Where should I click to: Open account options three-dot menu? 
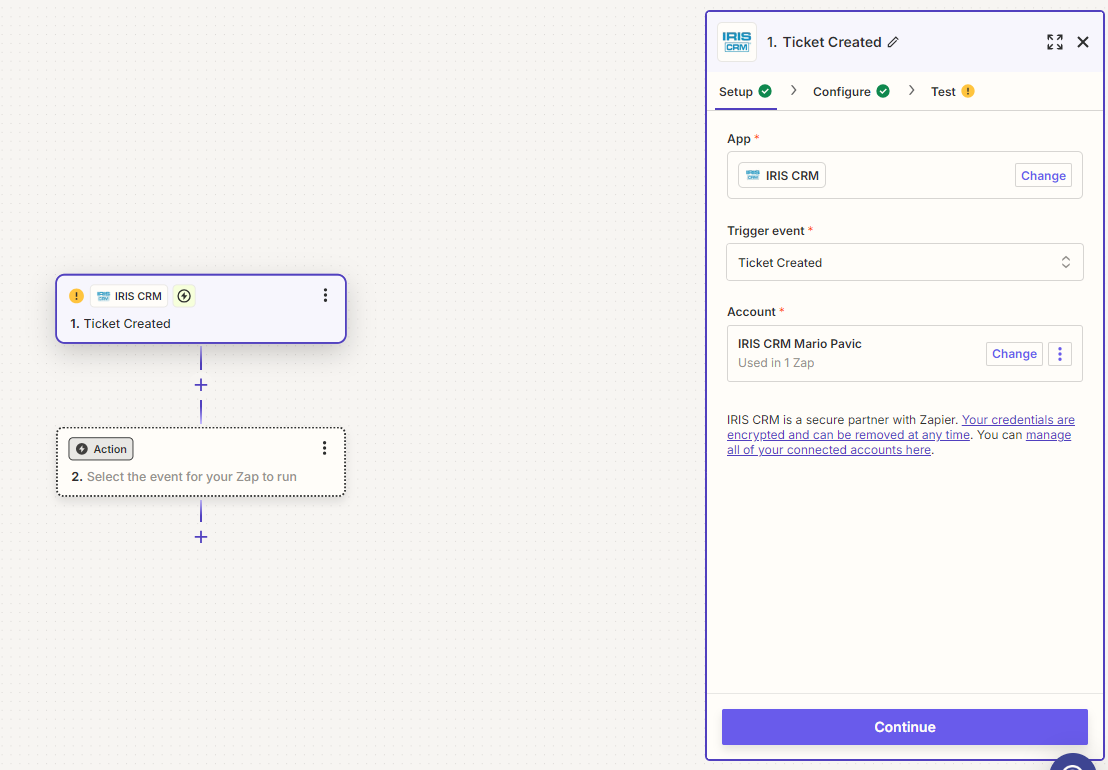pyautogui.click(x=1059, y=354)
